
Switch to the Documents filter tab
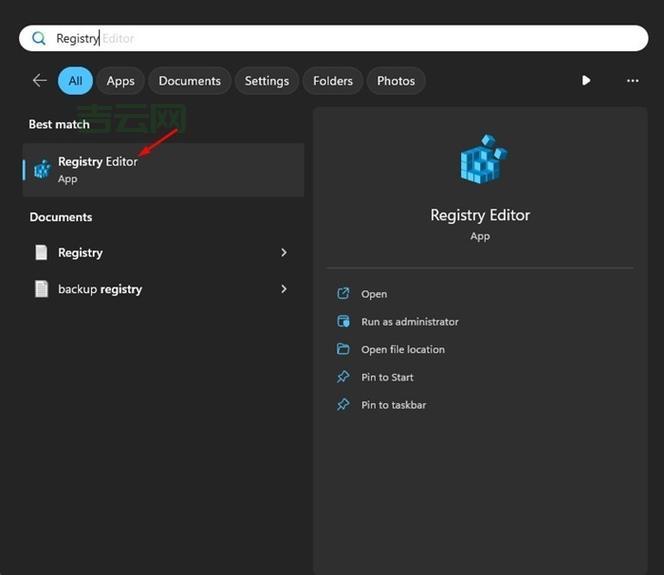click(x=189, y=81)
